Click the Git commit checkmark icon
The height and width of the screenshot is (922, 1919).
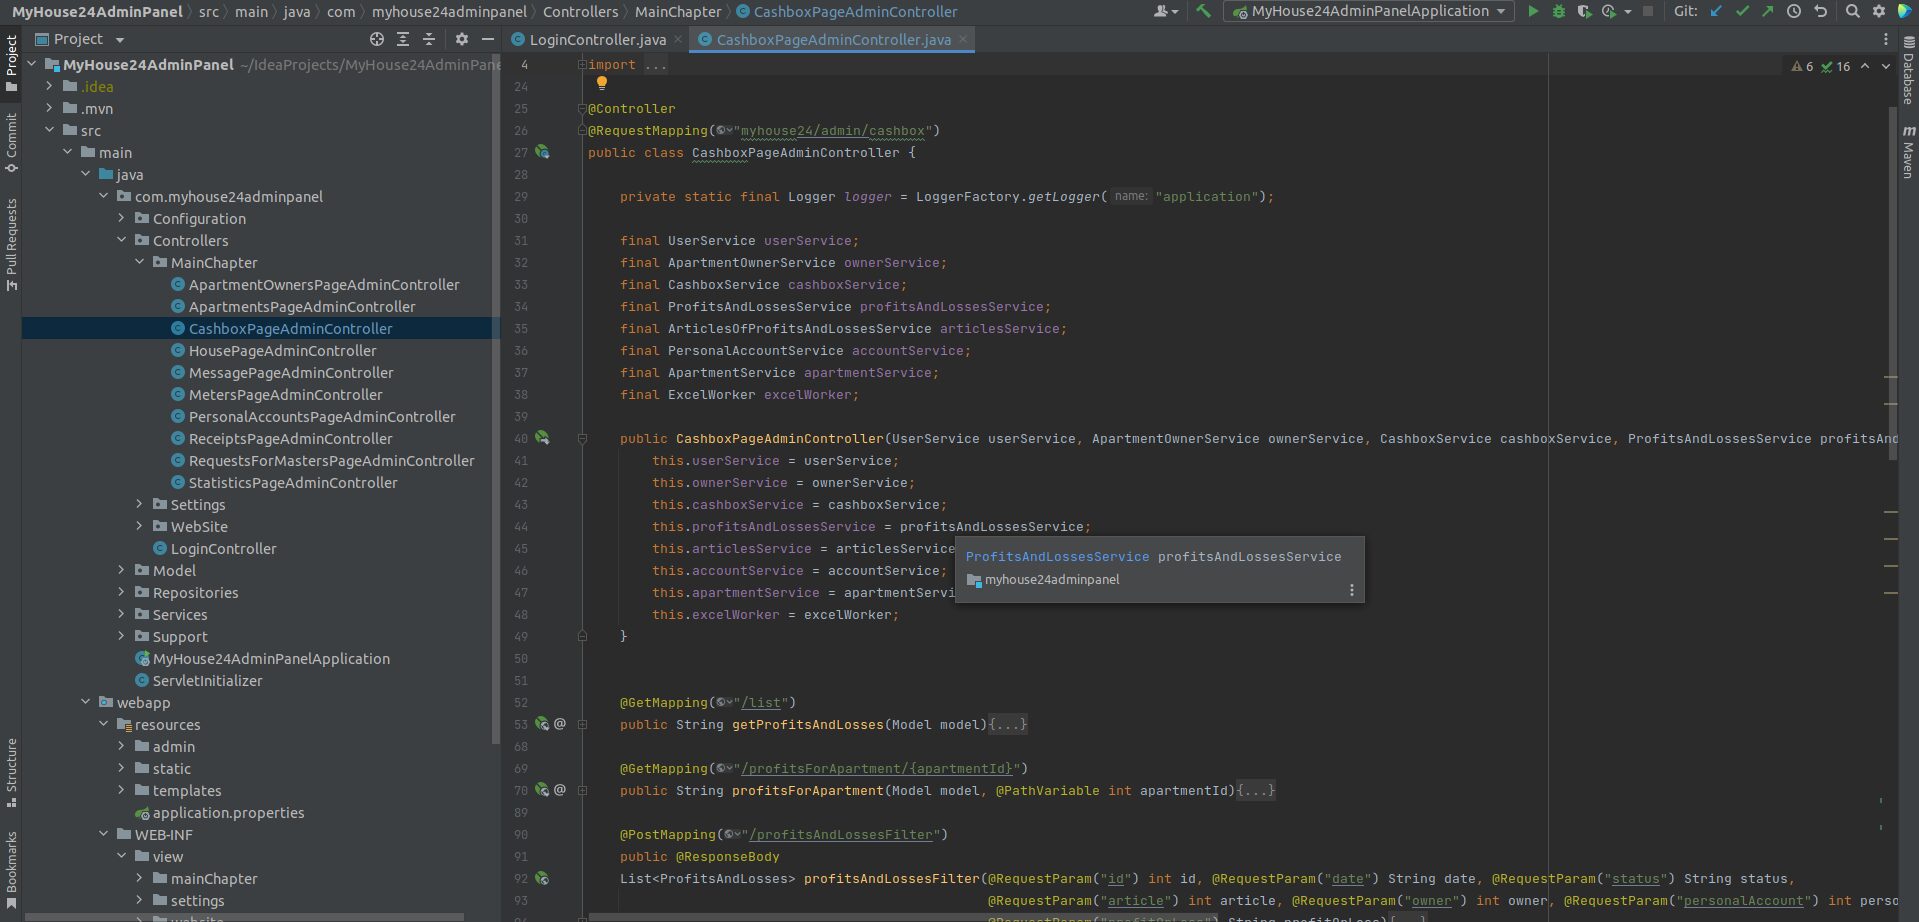(x=1742, y=11)
